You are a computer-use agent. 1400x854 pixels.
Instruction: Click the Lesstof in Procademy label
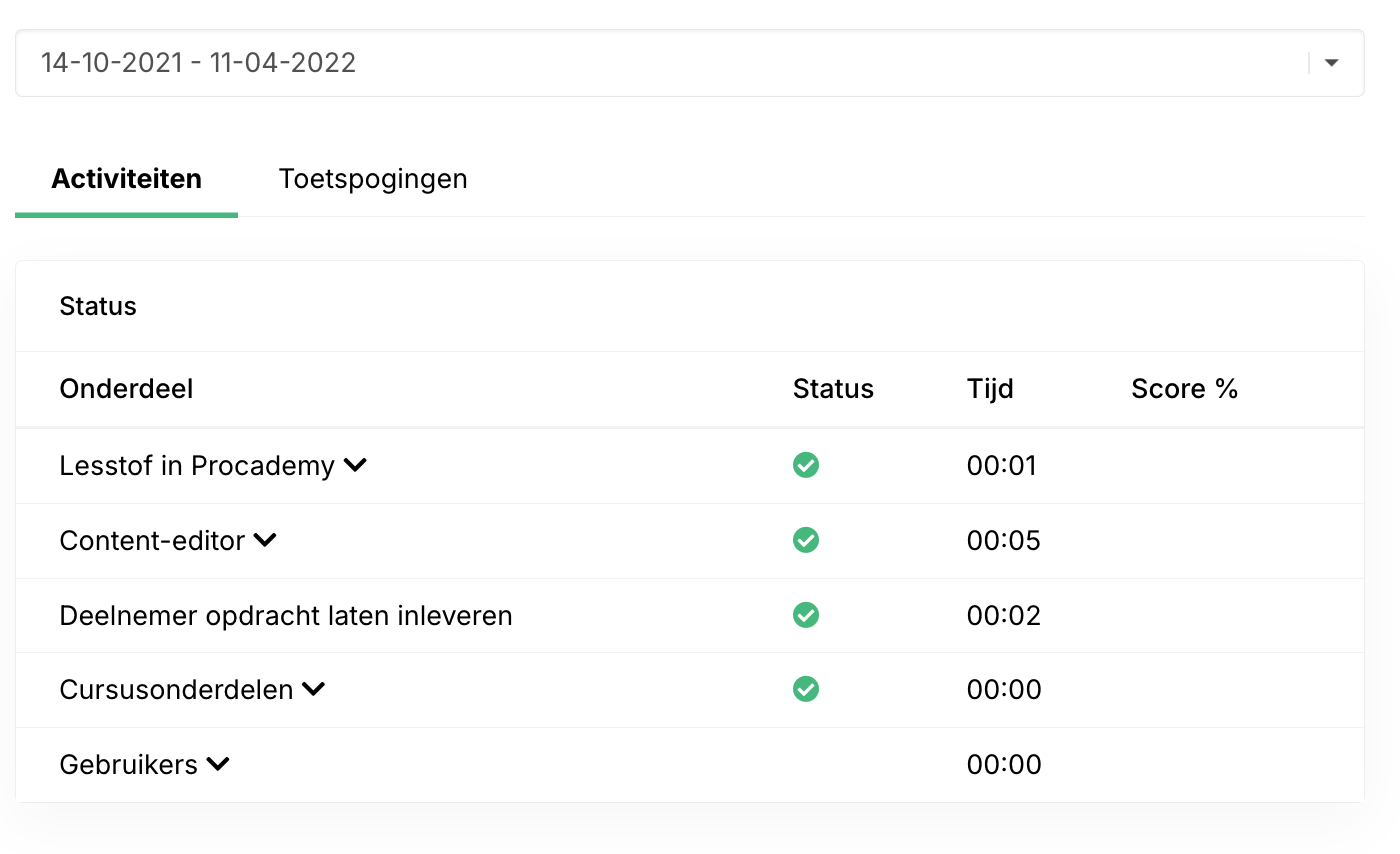tap(197, 466)
